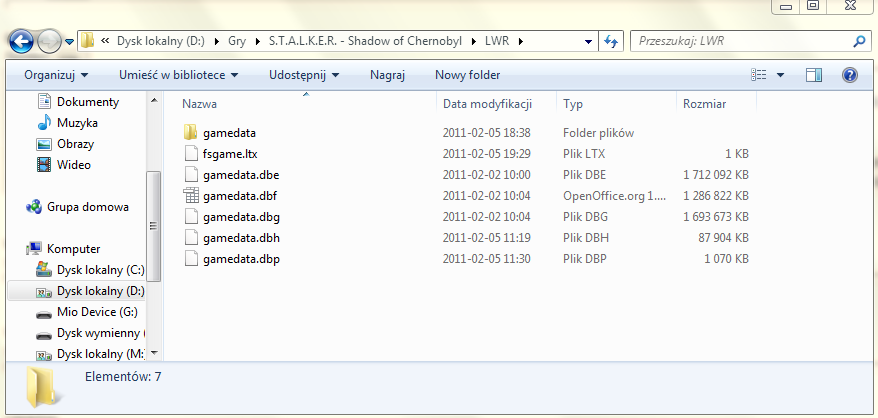Viewport: 878px width, 418px height.
Task: Select the gamedata.dbe file icon
Action: click(x=191, y=175)
